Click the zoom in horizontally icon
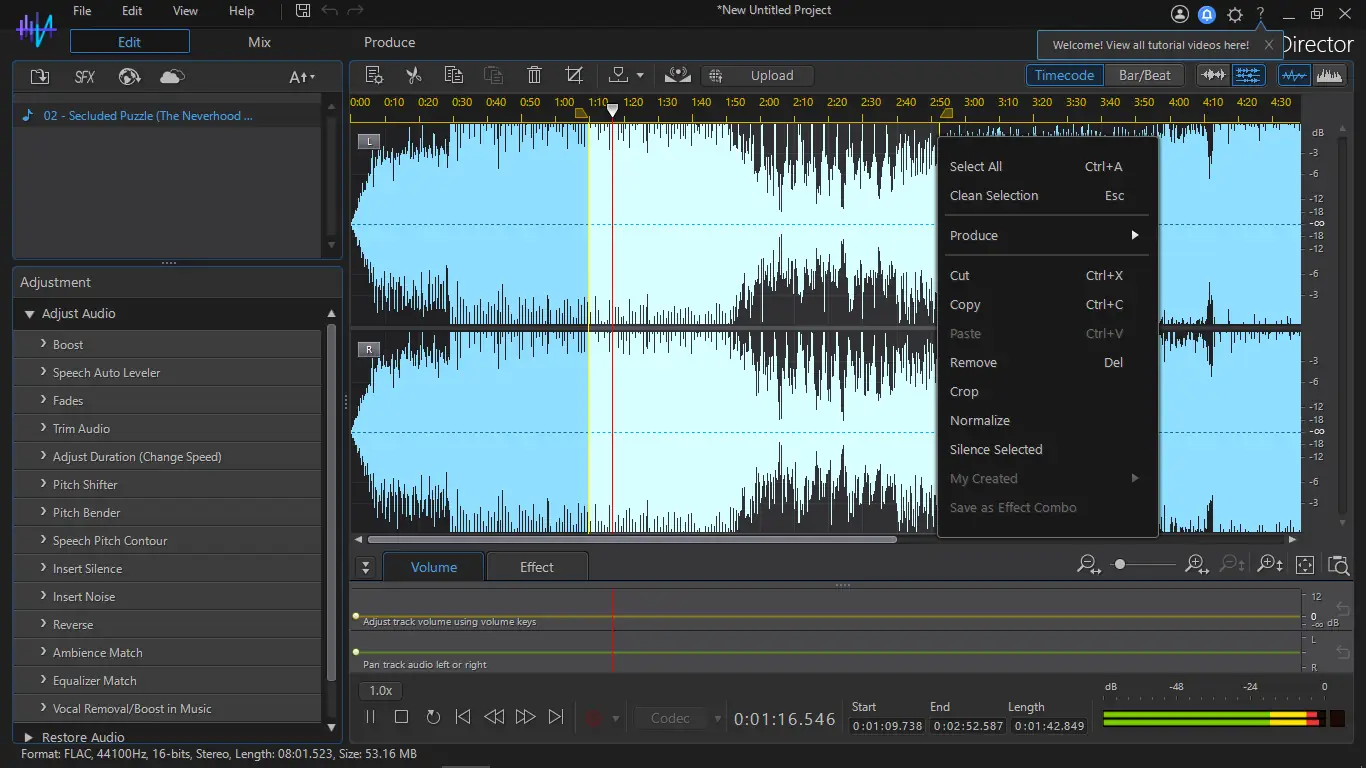This screenshot has height=768, width=1366. pyautogui.click(x=1196, y=565)
